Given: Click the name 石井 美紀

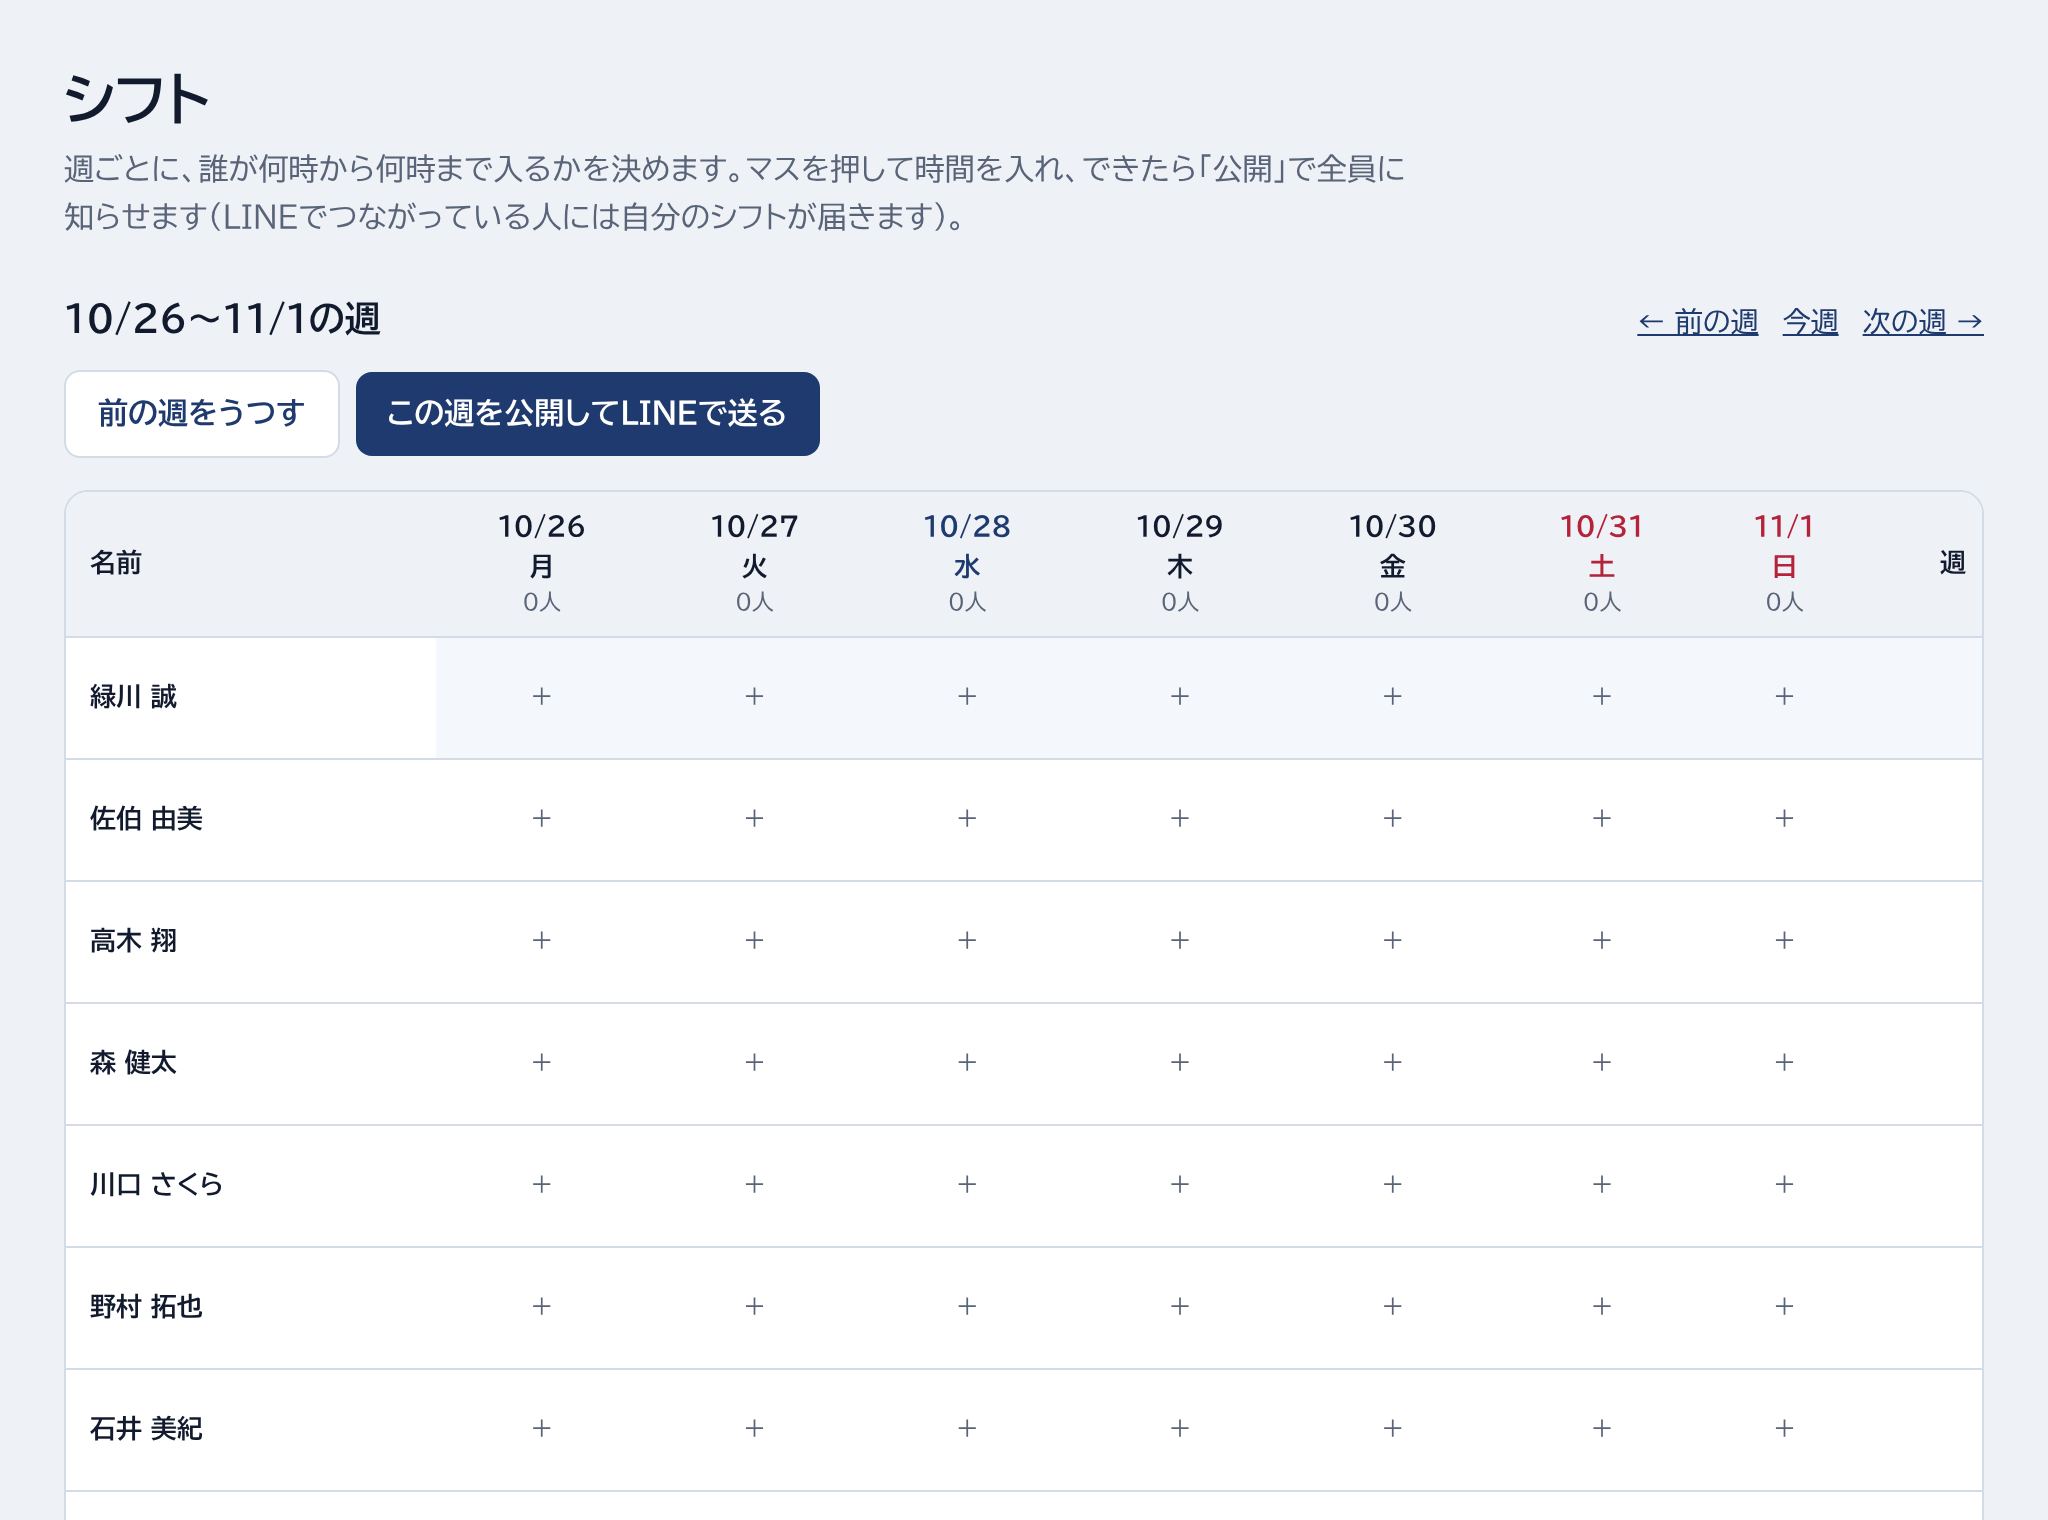Looking at the screenshot, I should pyautogui.click(x=146, y=1429).
